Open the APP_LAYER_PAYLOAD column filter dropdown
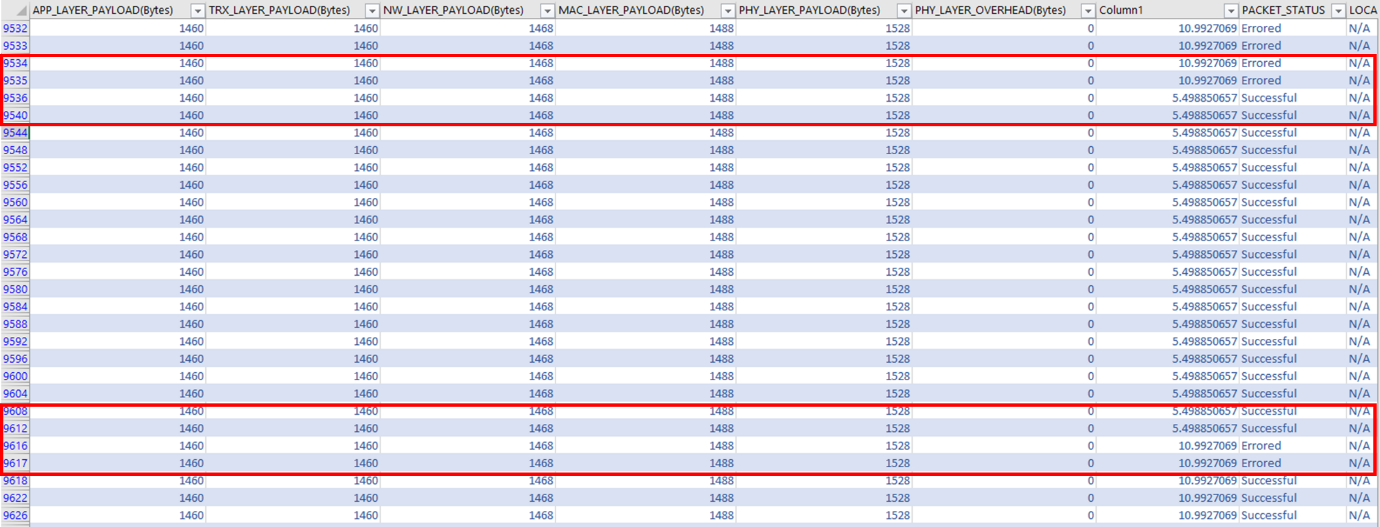Screen dimensions: 1380x527 196,10
